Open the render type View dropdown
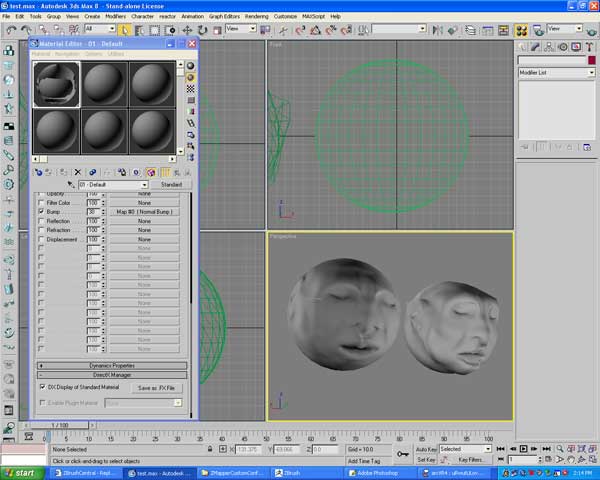The image size is (600, 480). (x=564, y=29)
